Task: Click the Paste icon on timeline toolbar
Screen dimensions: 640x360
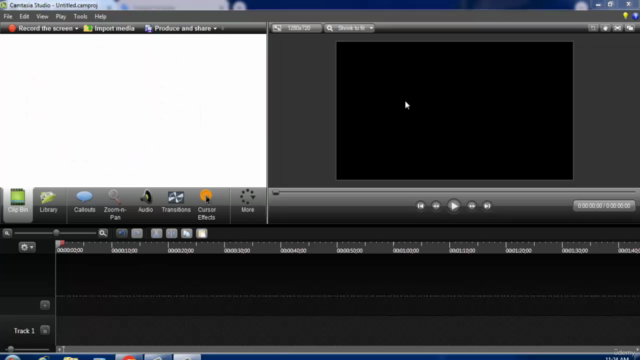Action: (x=202, y=233)
